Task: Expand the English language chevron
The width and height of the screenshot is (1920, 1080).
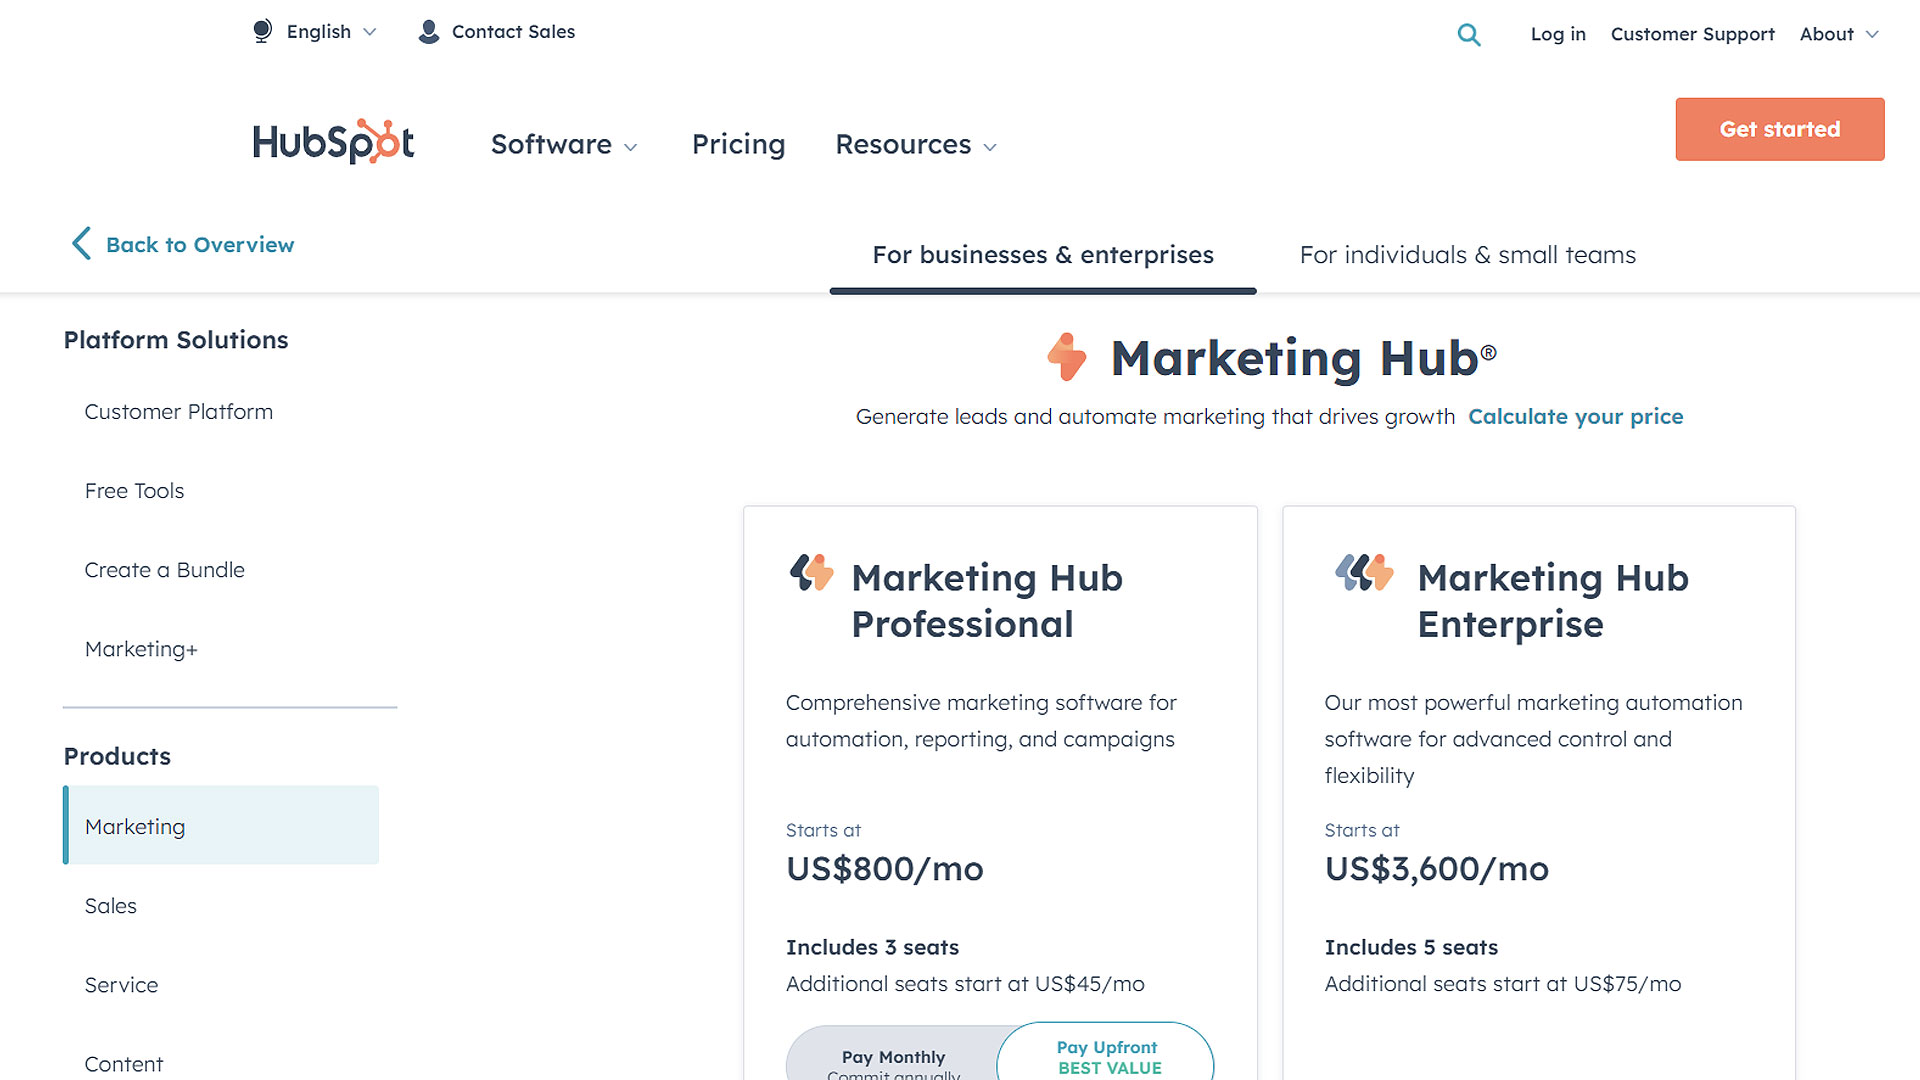Action: [370, 32]
